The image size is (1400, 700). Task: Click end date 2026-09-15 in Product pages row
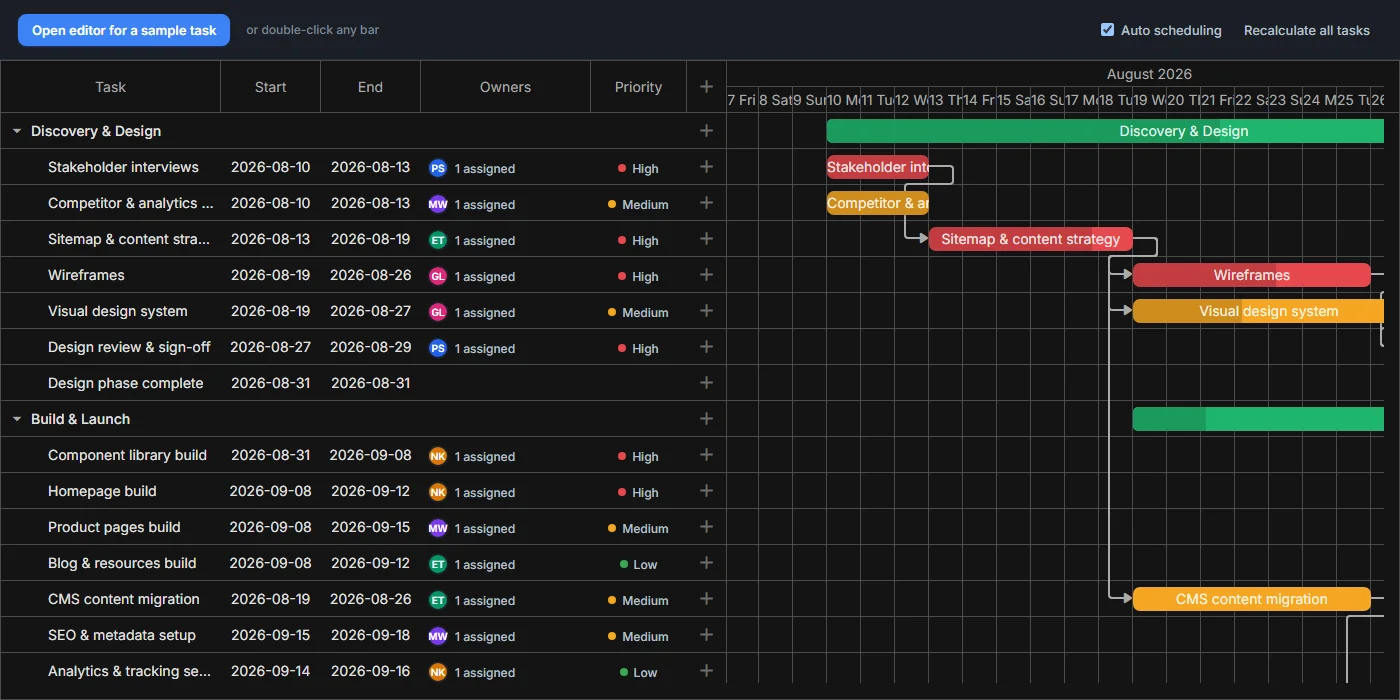click(x=370, y=527)
